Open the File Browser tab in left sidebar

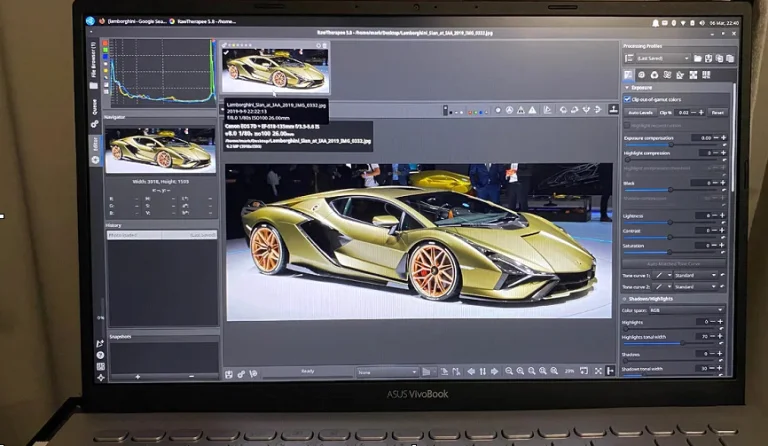click(x=94, y=65)
